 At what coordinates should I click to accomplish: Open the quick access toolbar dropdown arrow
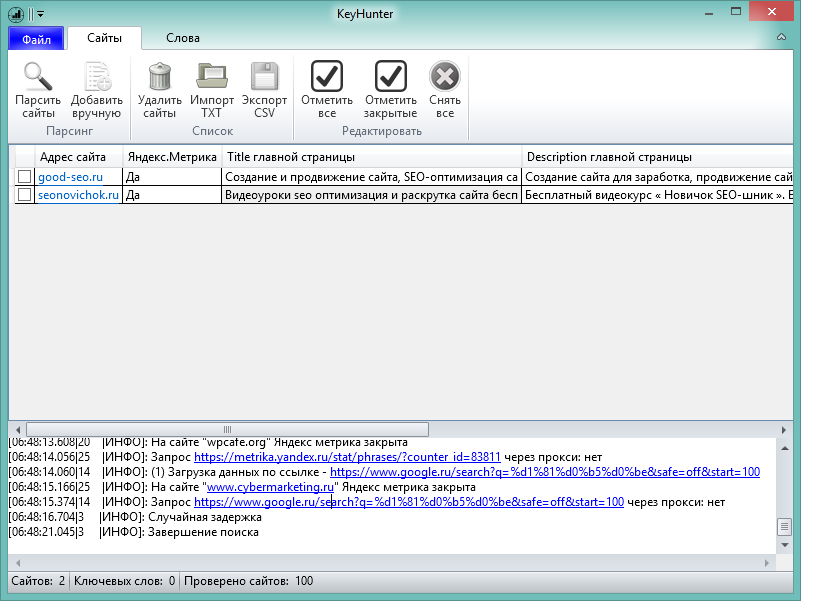(x=41, y=13)
